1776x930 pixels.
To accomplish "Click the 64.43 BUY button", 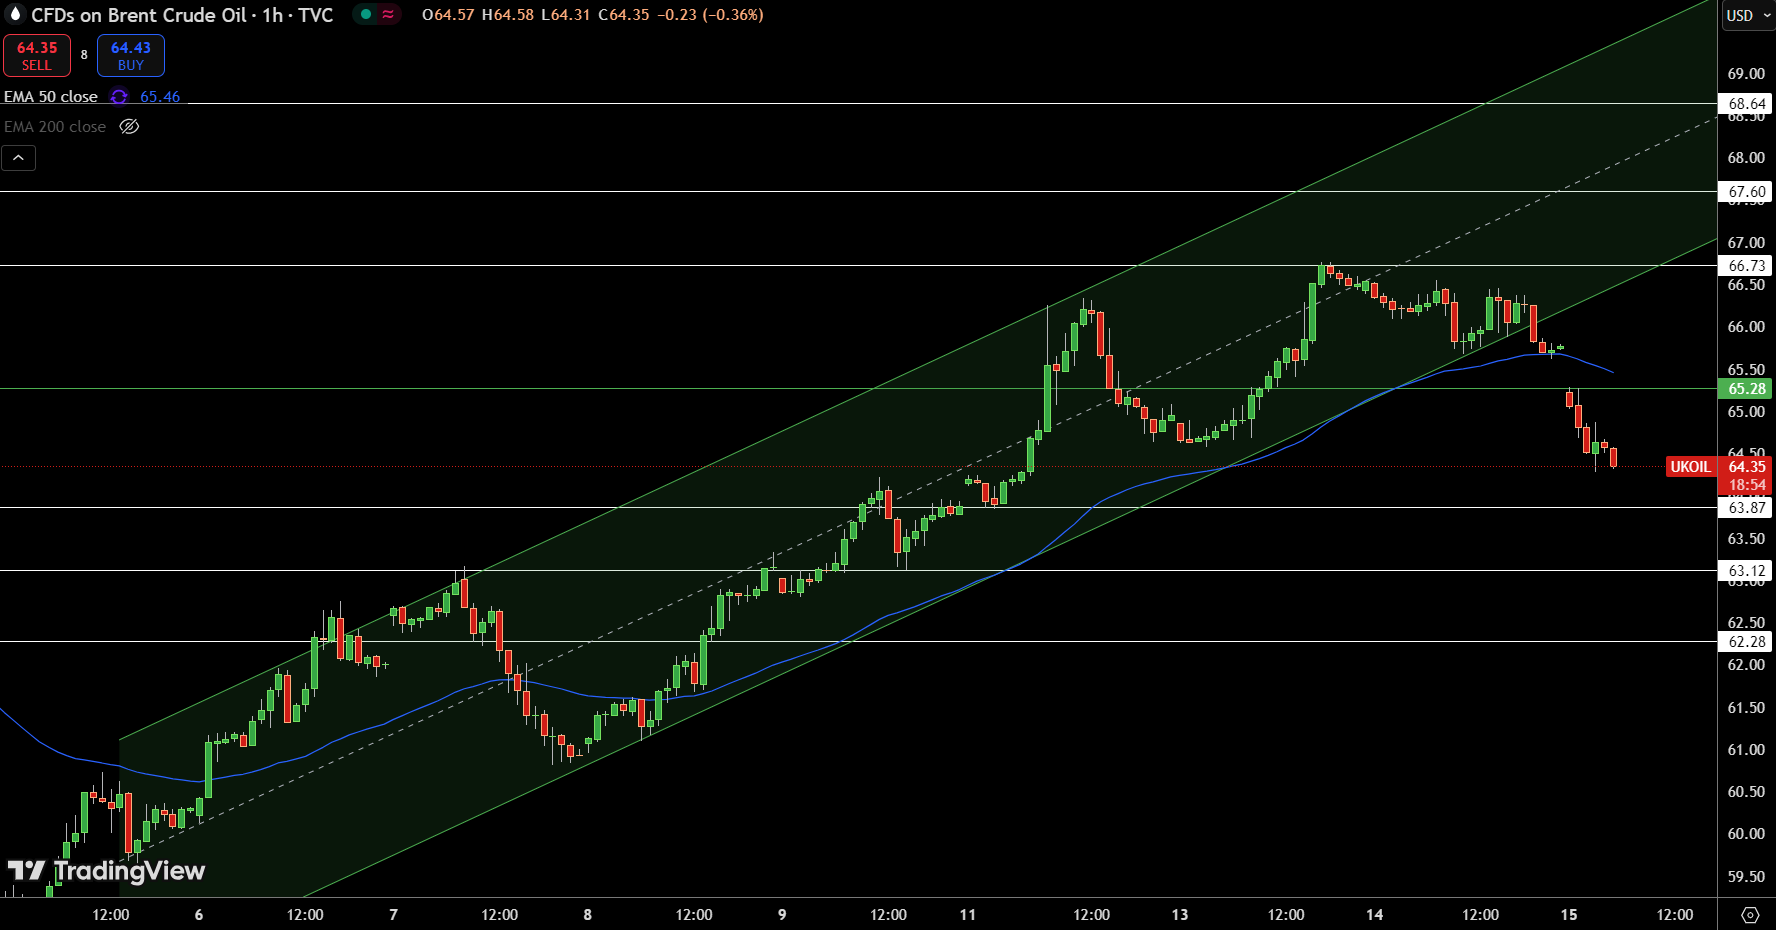I will [x=131, y=55].
